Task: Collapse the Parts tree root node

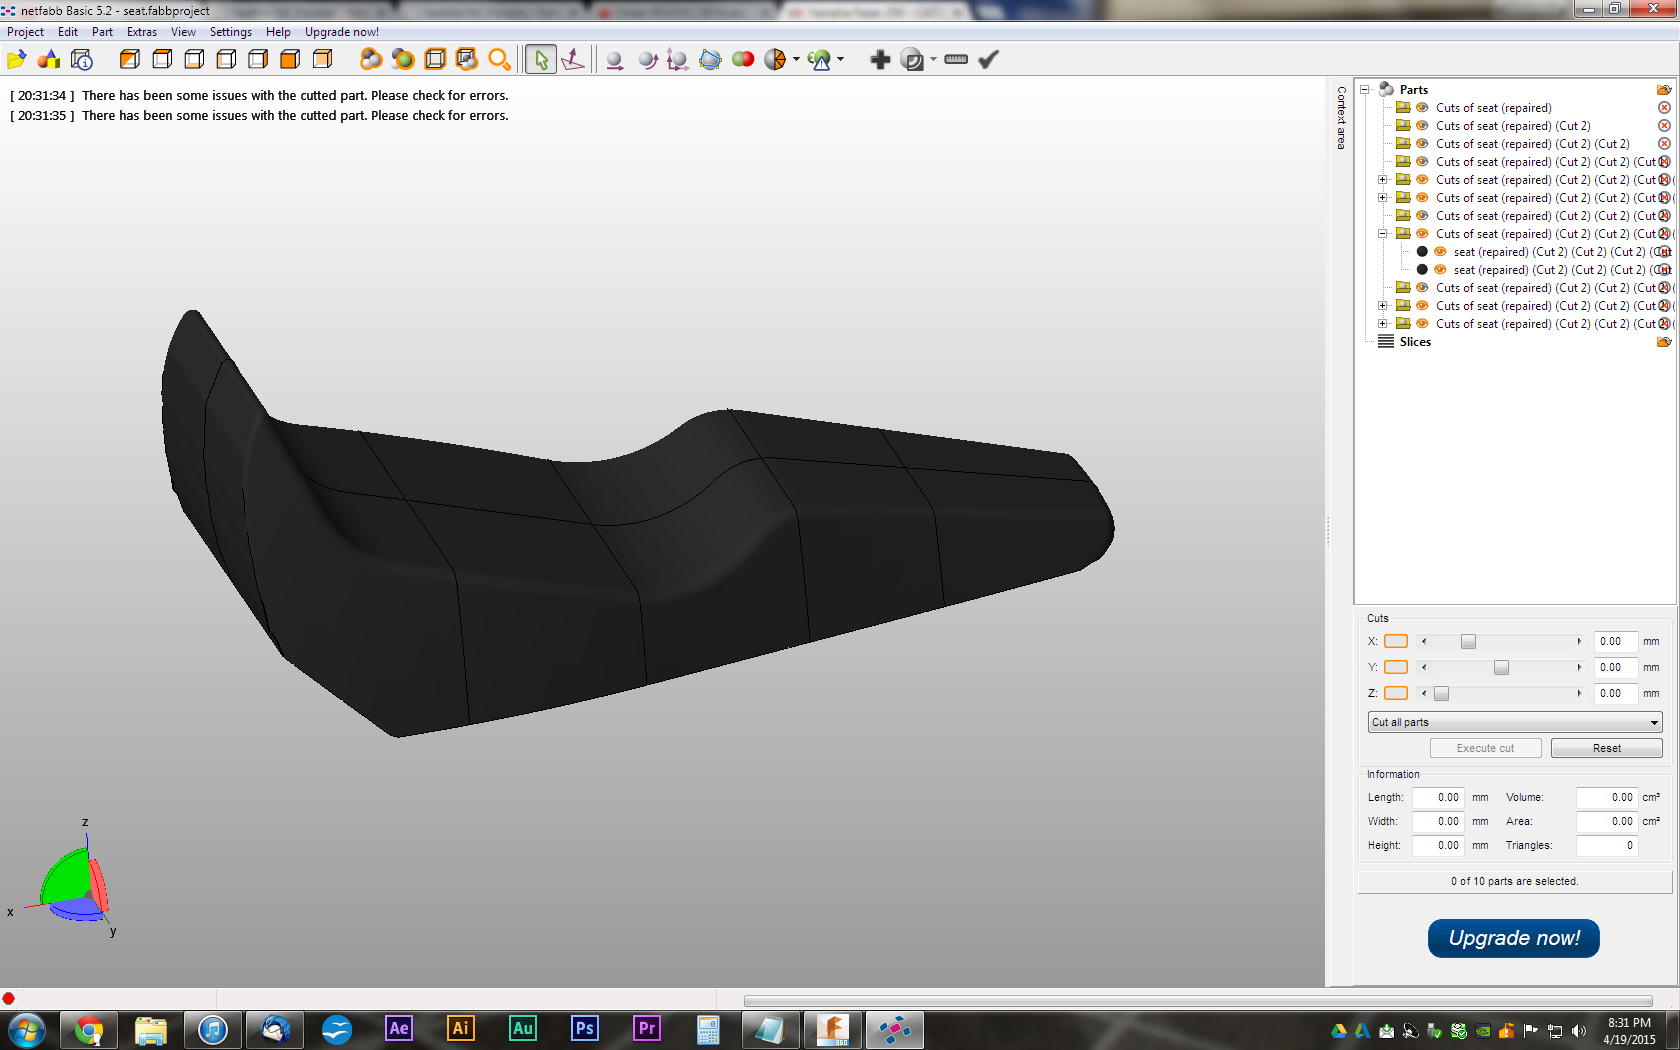Action: coord(1364,90)
